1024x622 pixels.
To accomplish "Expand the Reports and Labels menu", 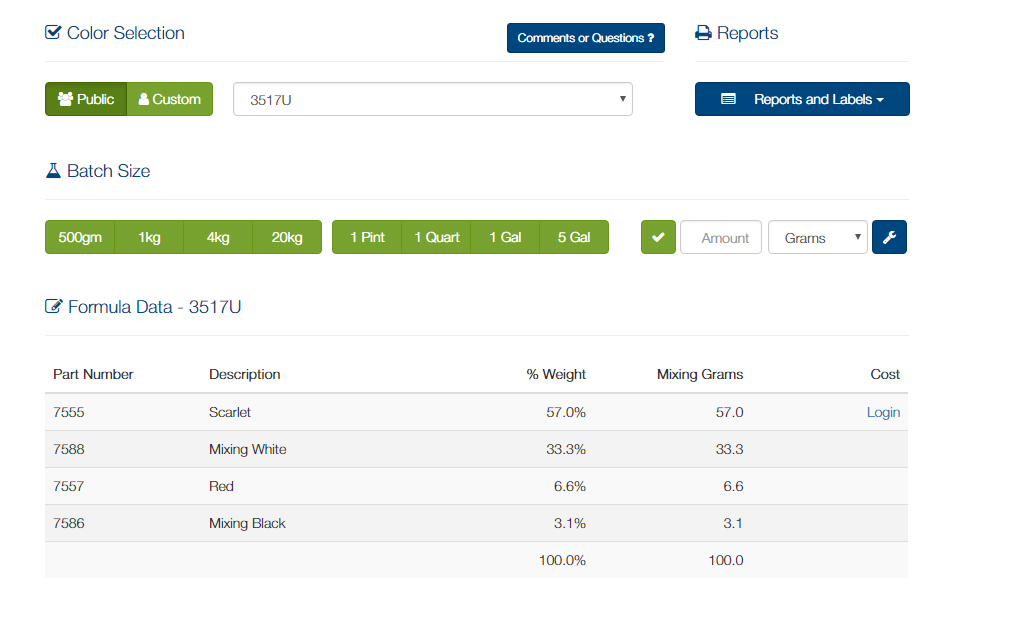I will pyautogui.click(x=802, y=99).
